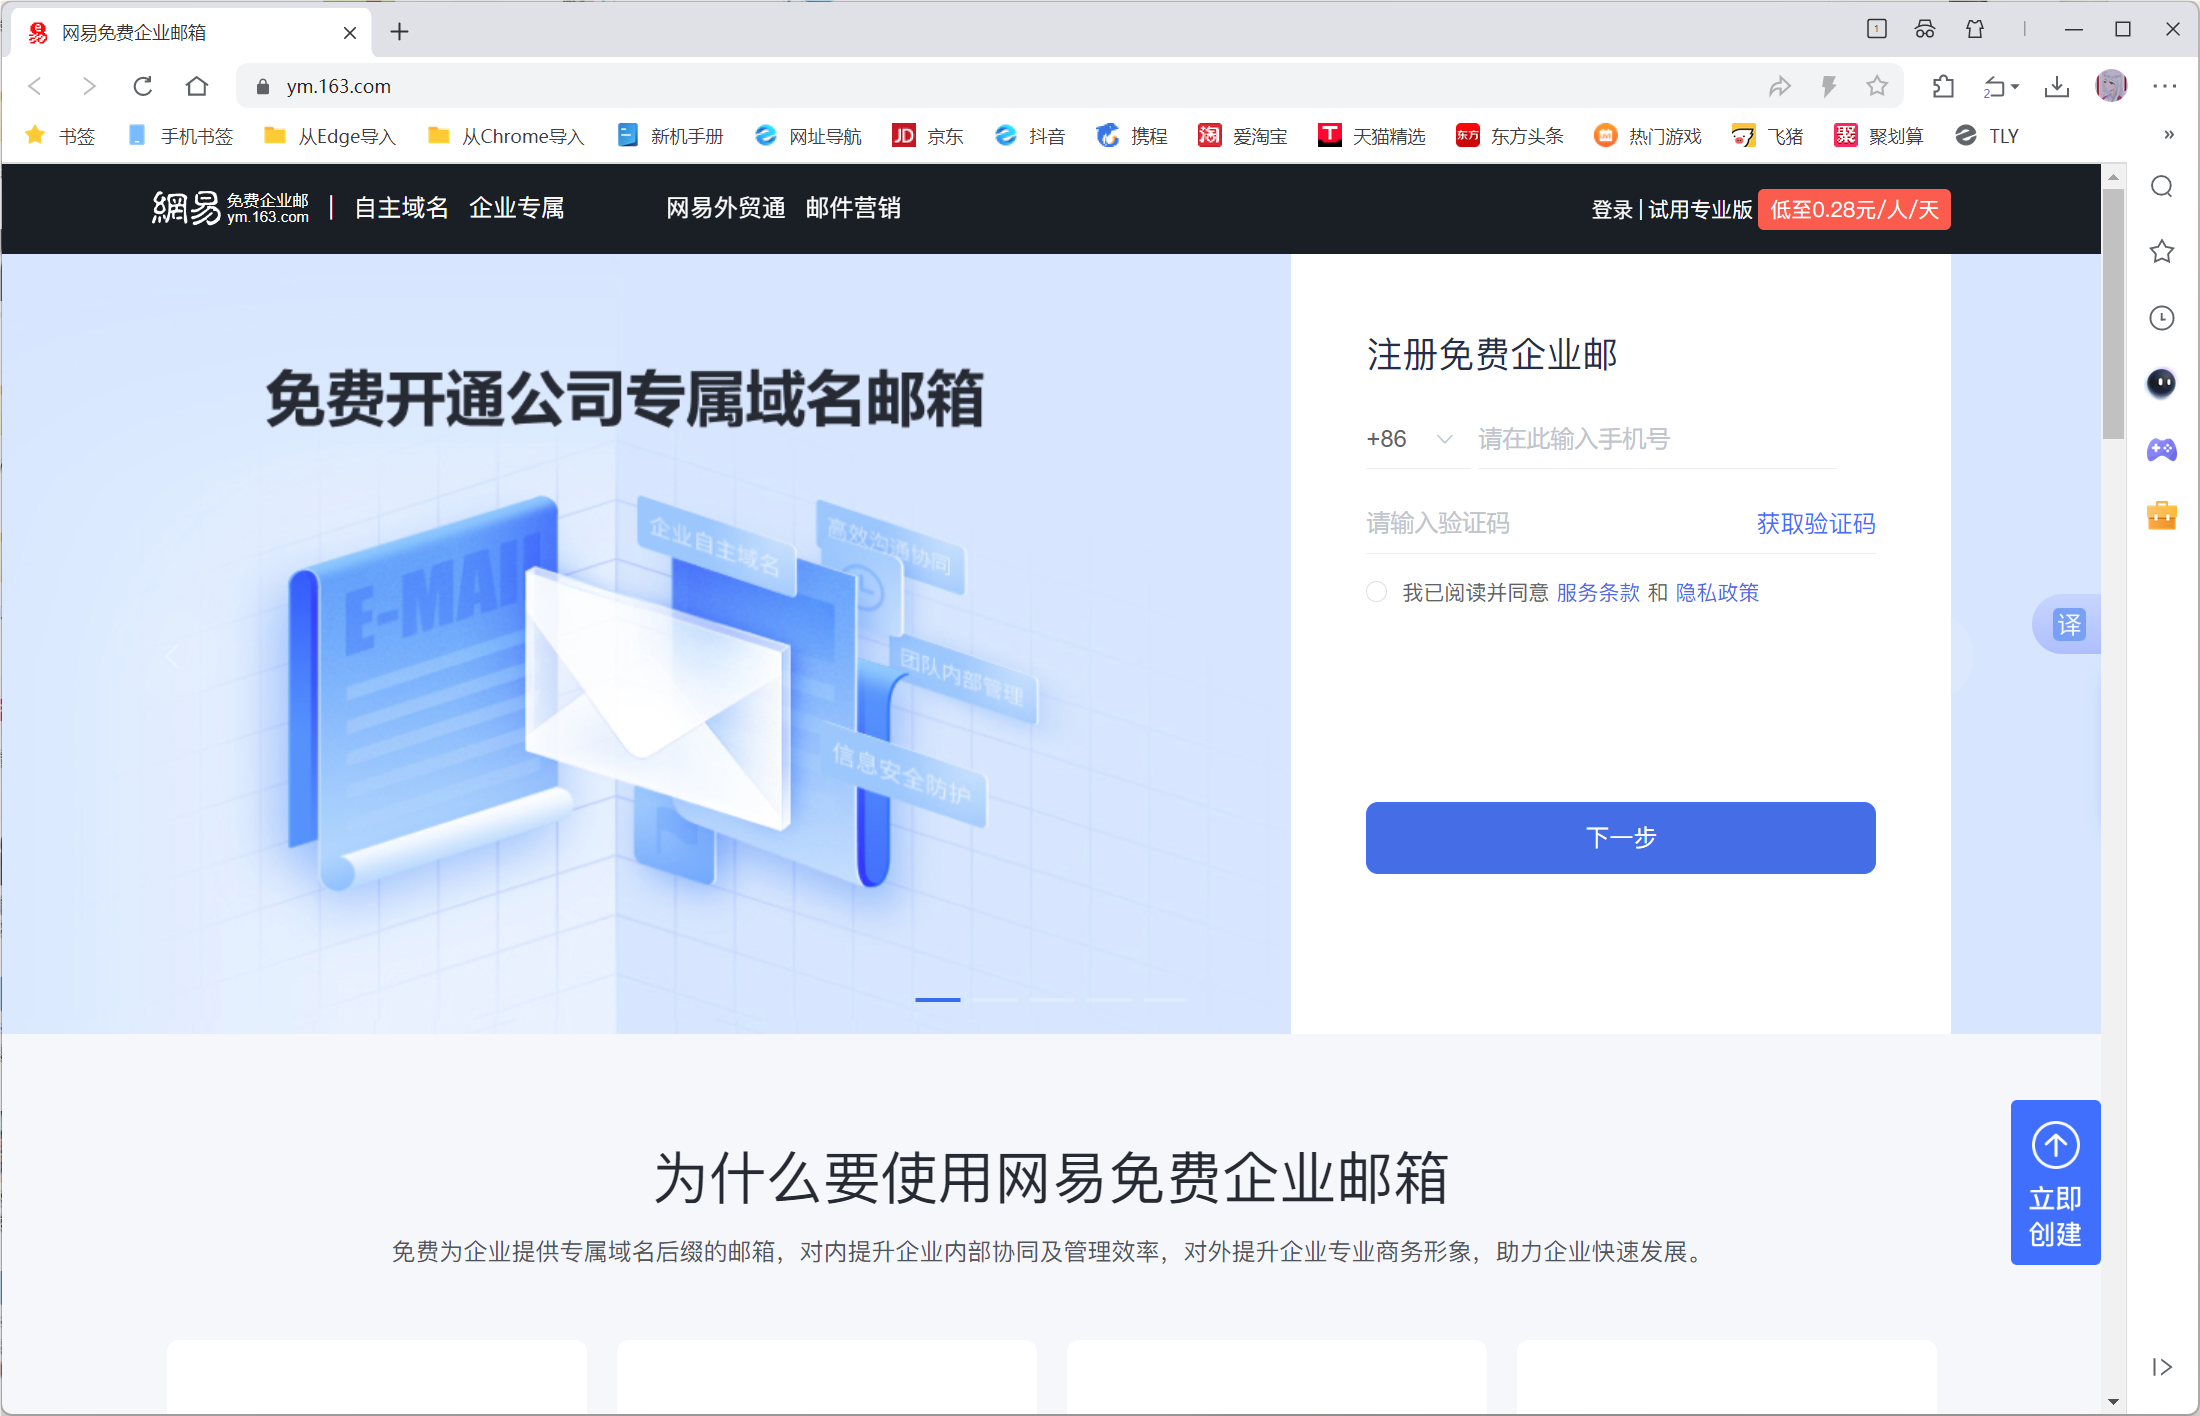Open the 东方头条 bookmark
The width and height of the screenshot is (2200, 1416).
(1510, 136)
